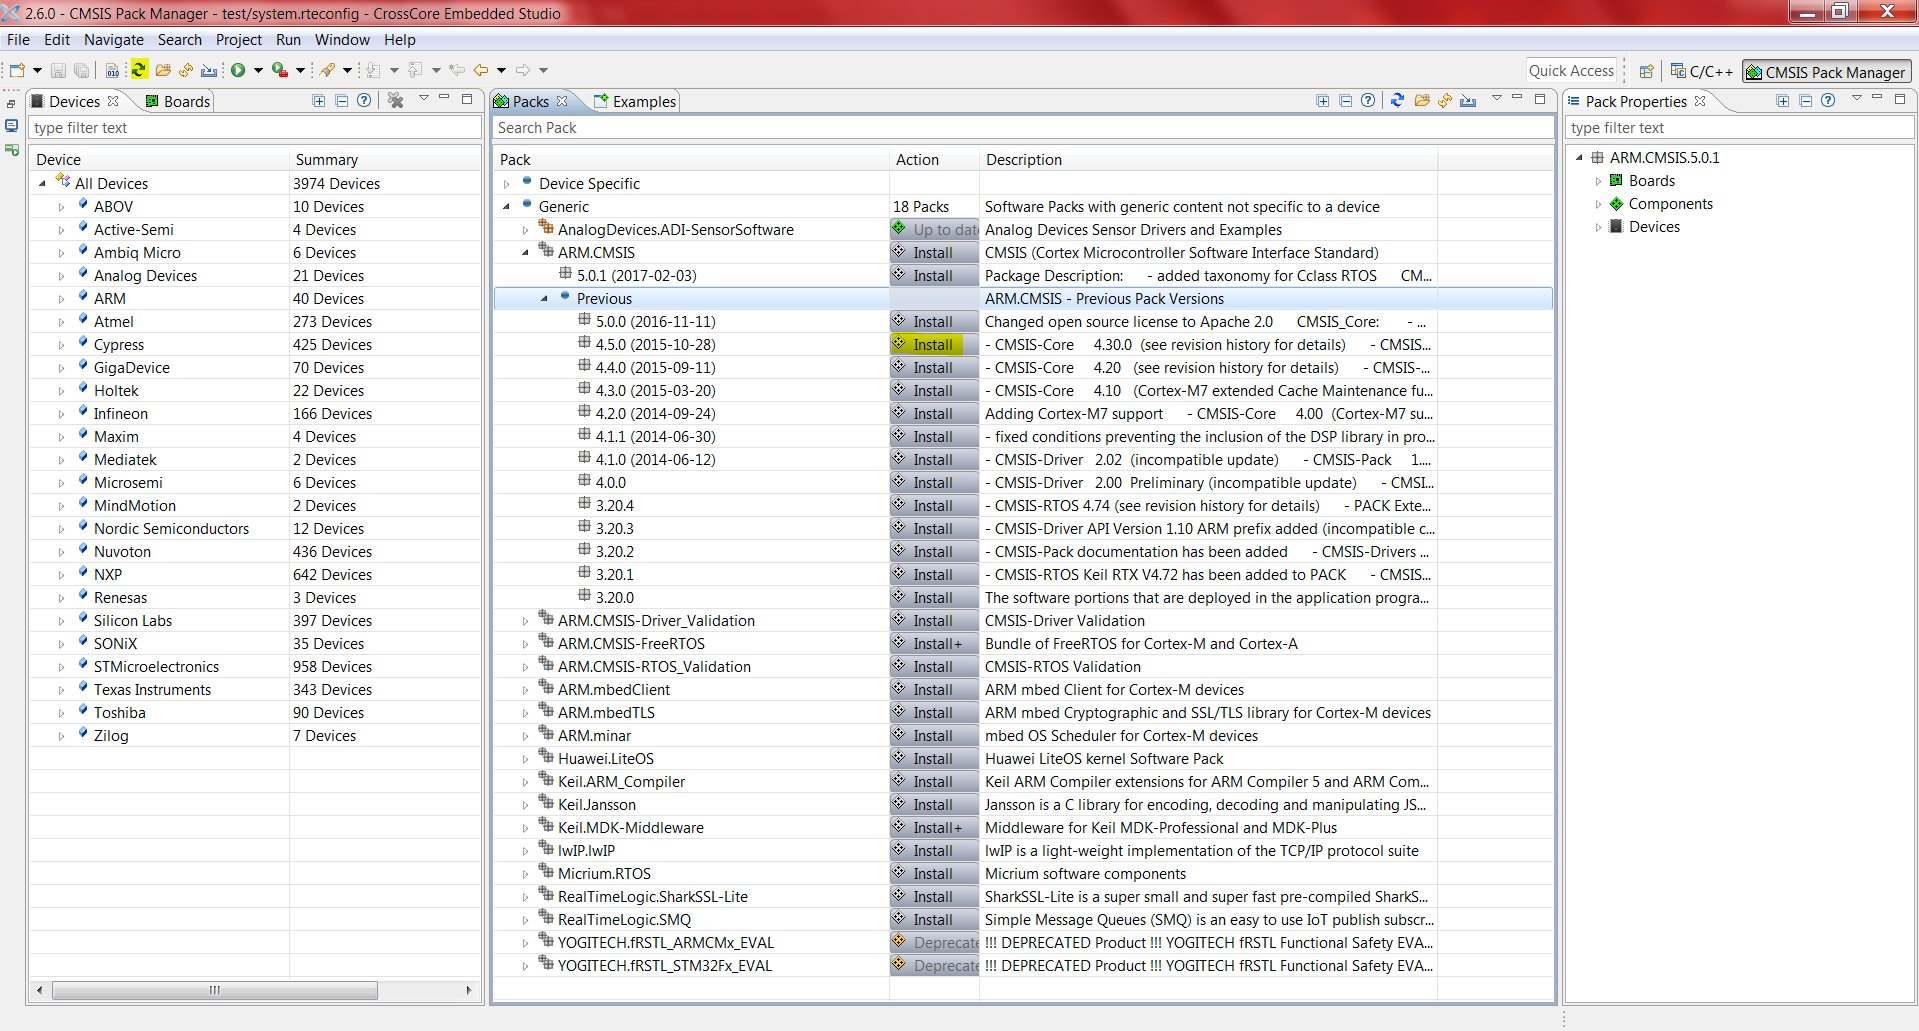
Task: Collapse the ARM.CMSIS pack node
Action: click(526, 253)
